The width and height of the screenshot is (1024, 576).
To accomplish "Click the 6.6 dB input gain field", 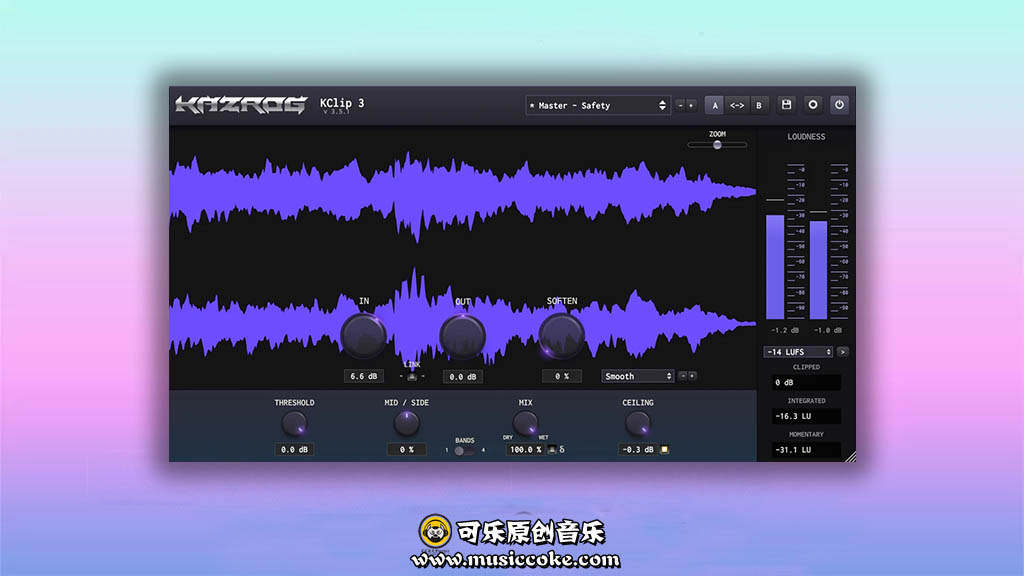I will coord(364,376).
